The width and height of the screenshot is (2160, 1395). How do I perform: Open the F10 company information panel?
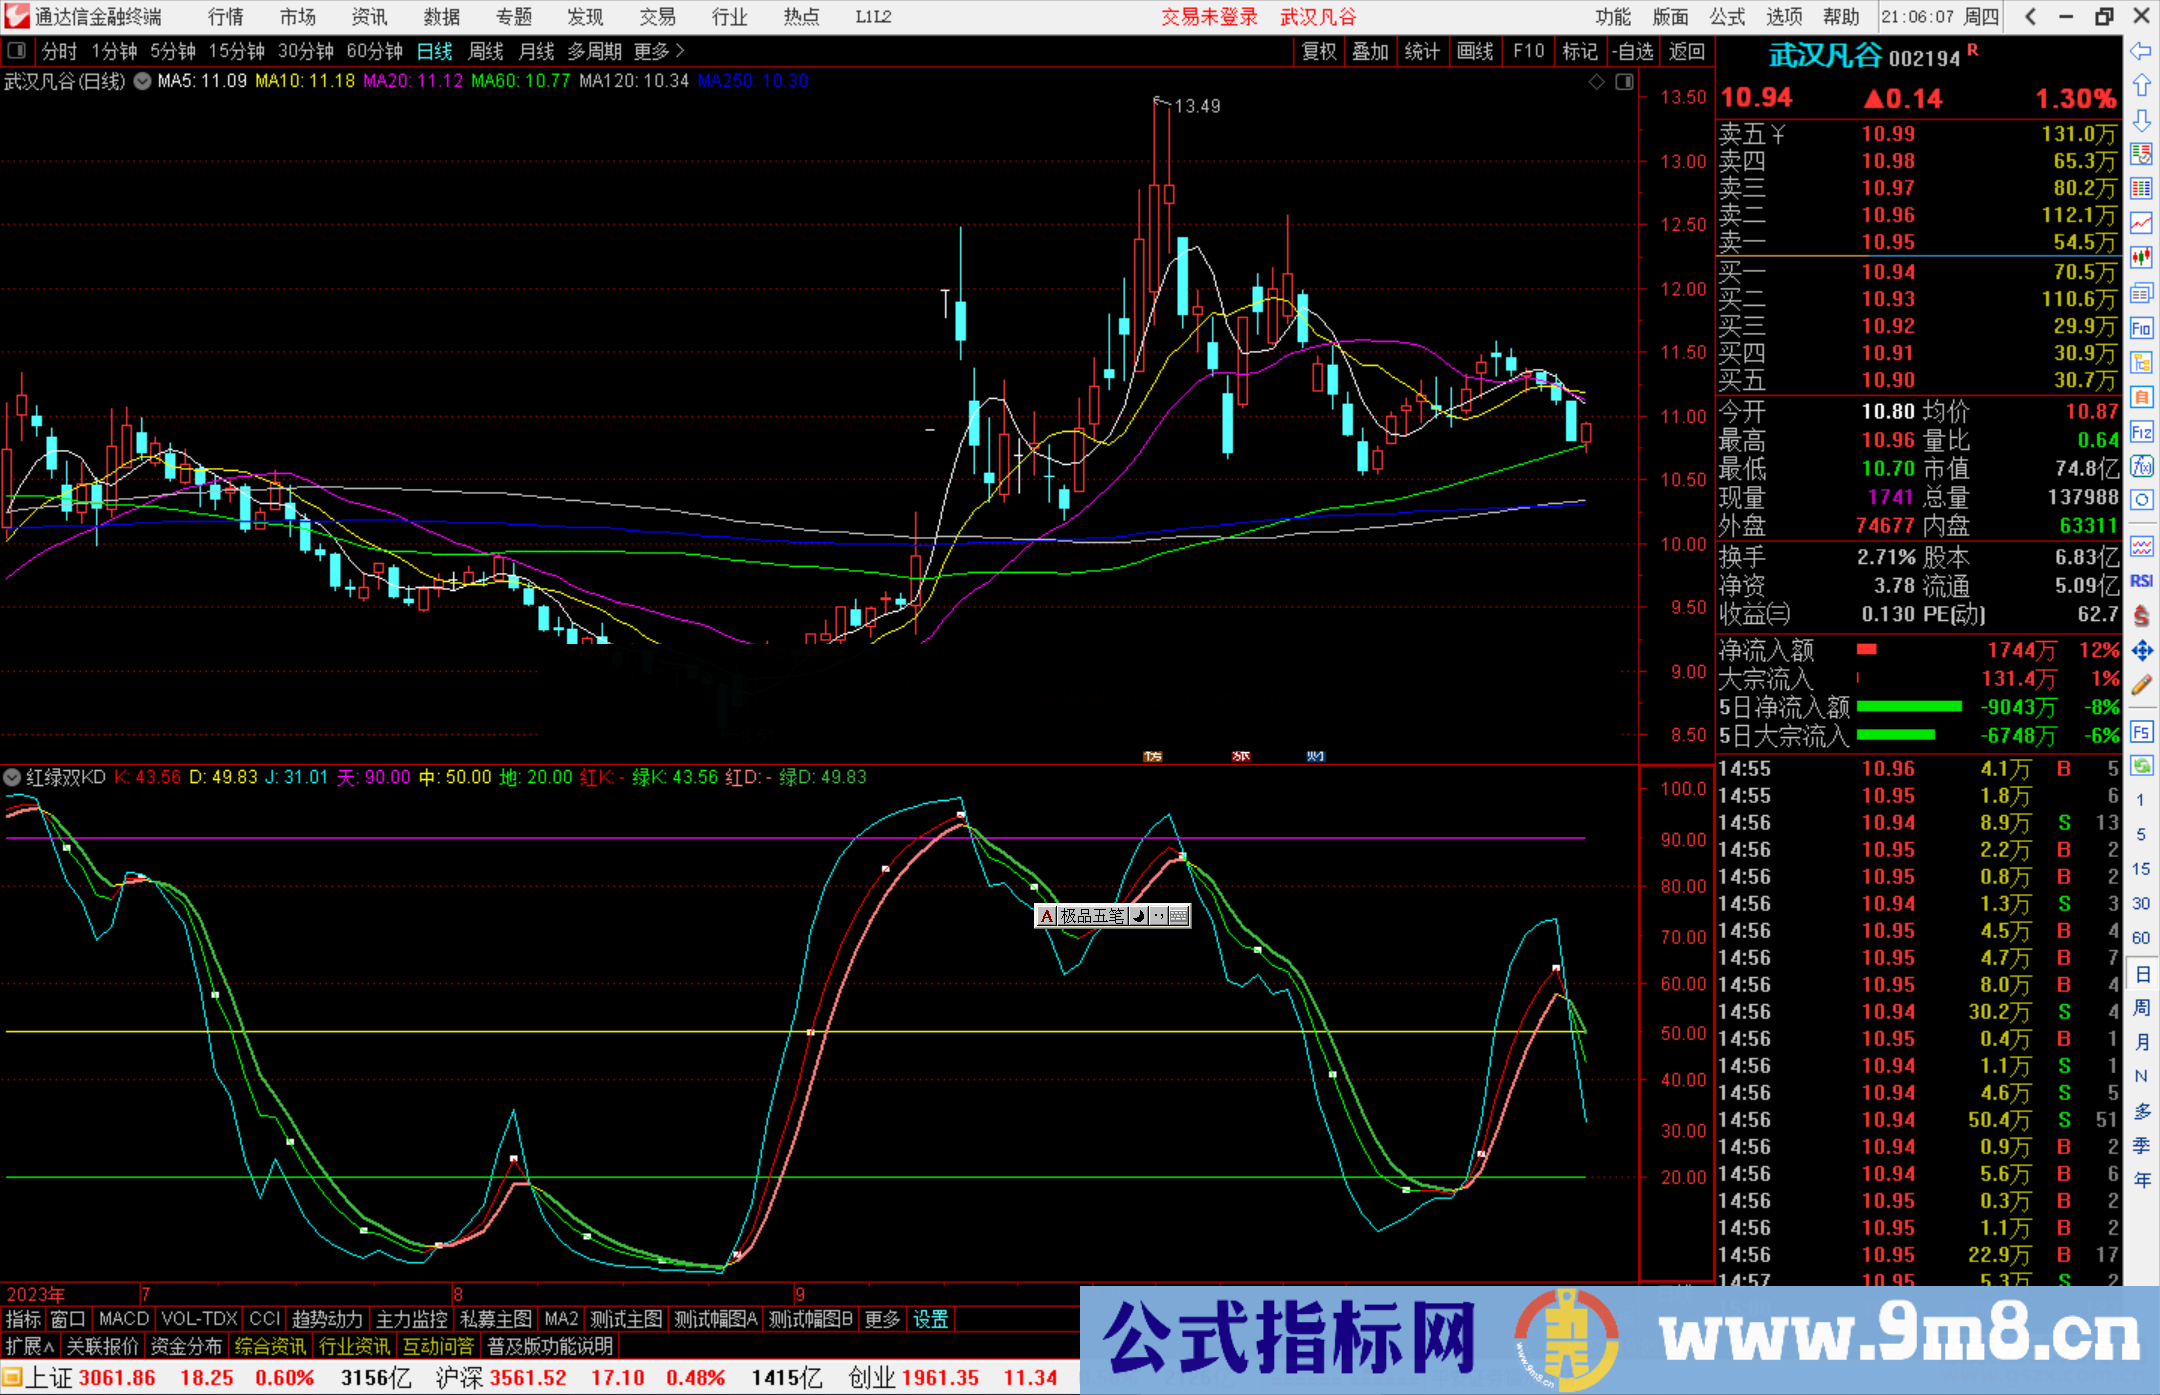point(1528,51)
